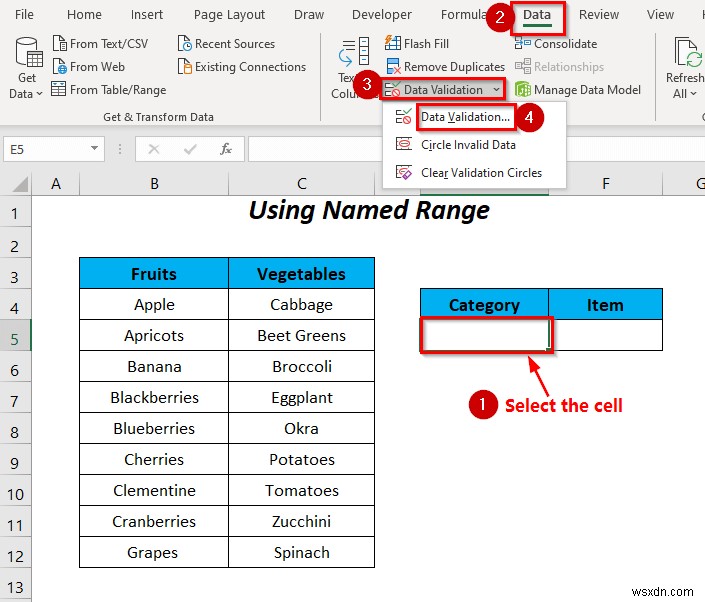Expand the Get Data dropdown
Viewport: 705px width, 602px height.
[x=39, y=94]
